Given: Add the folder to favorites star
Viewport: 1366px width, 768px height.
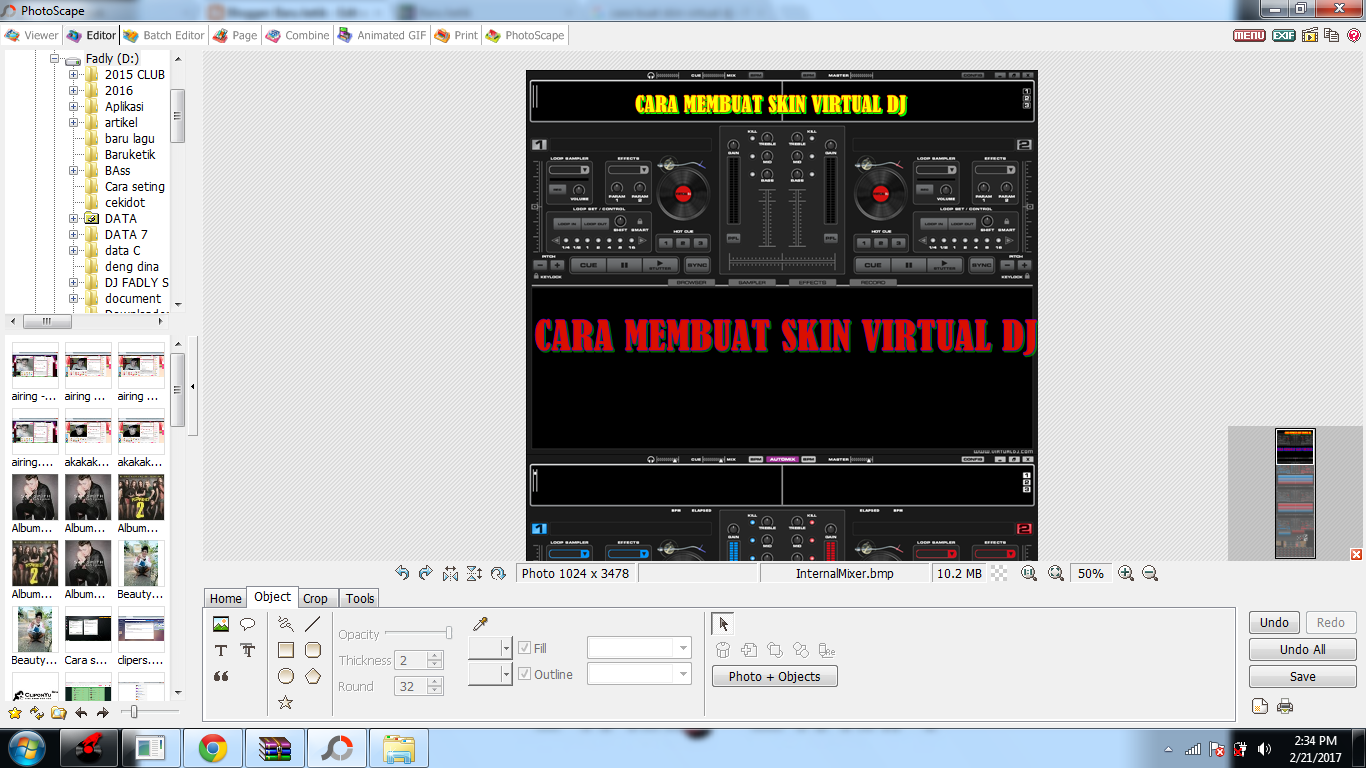Looking at the screenshot, I should pyautogui.click(x=15, y=713).
